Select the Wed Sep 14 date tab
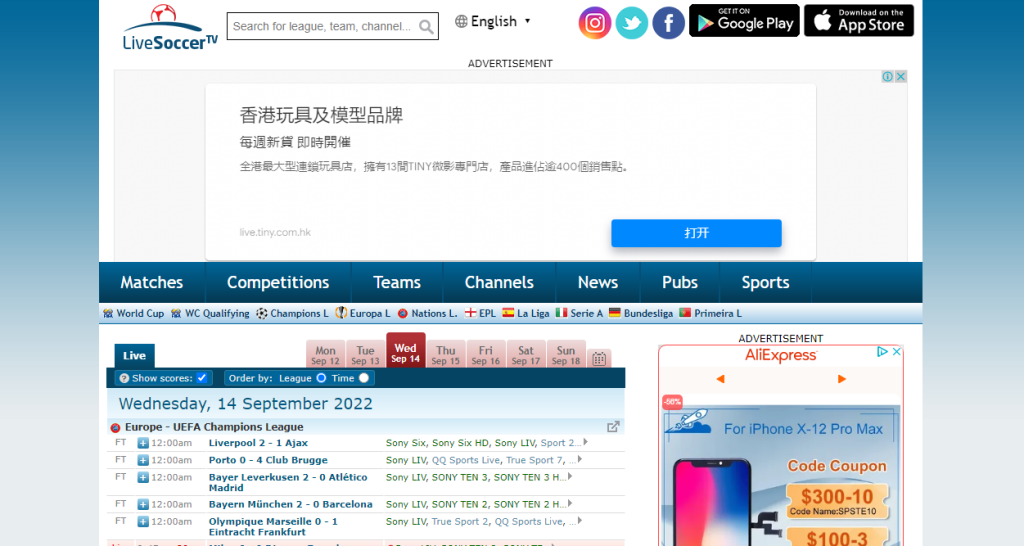 [406, 351]
